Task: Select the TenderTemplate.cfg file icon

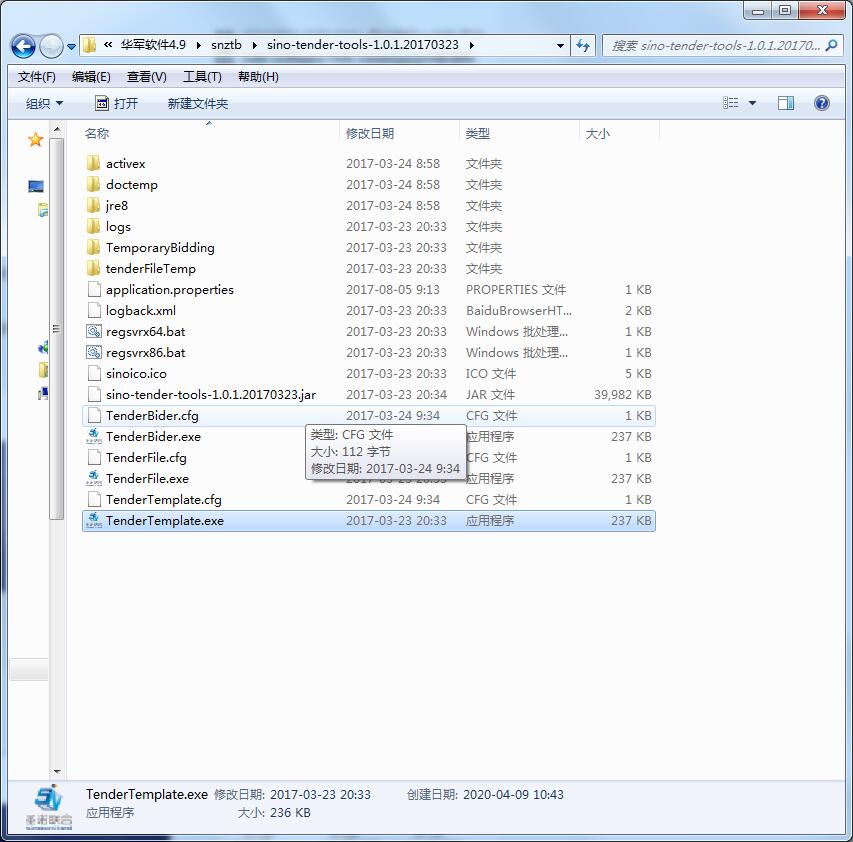Action: 94,499
